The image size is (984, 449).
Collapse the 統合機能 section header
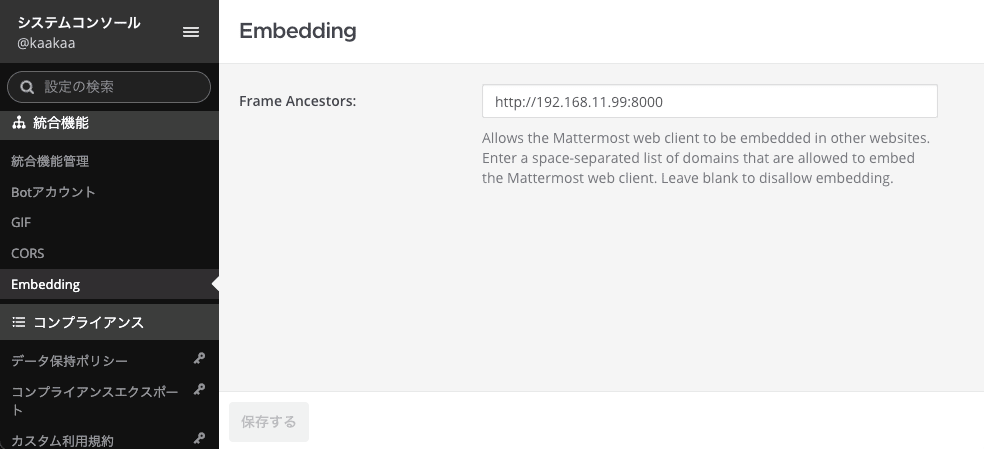click(109, 123)
